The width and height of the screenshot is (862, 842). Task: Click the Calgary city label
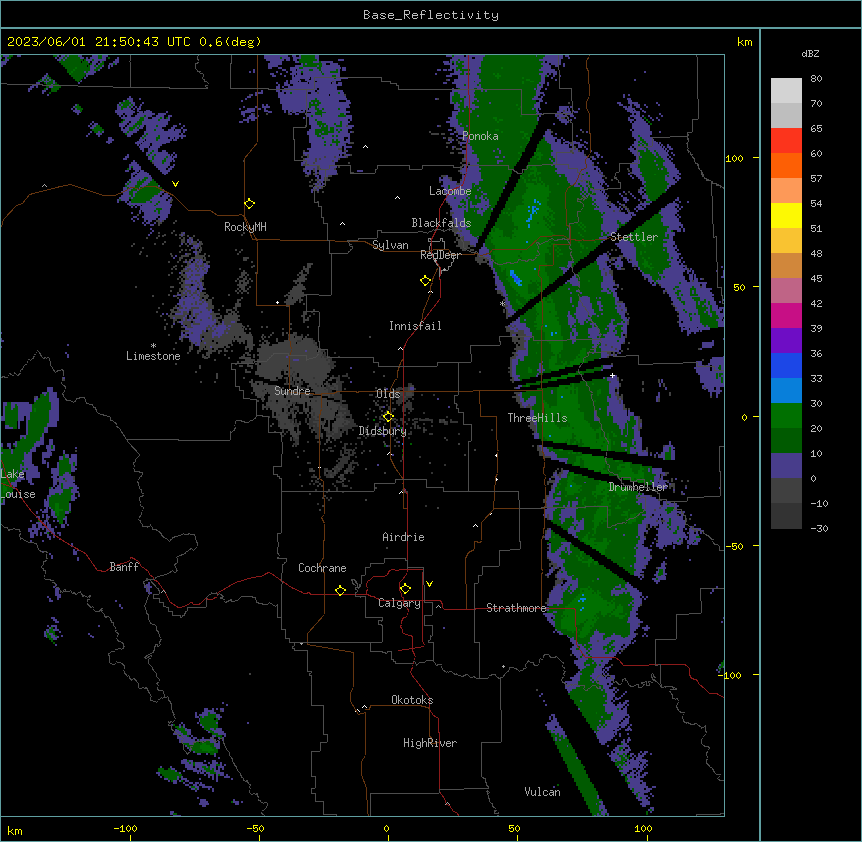click(x=399, y=603)
